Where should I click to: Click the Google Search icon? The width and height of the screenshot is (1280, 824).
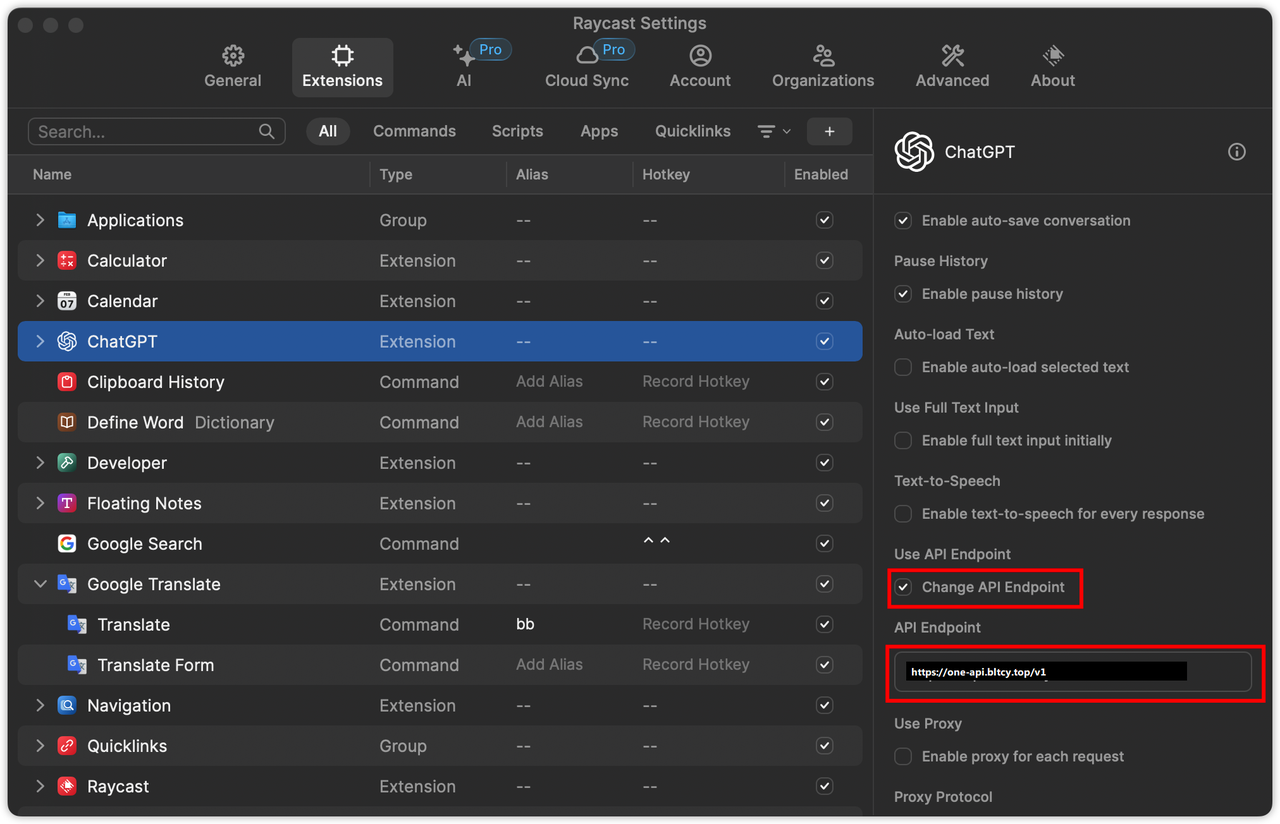pos(67,544)
